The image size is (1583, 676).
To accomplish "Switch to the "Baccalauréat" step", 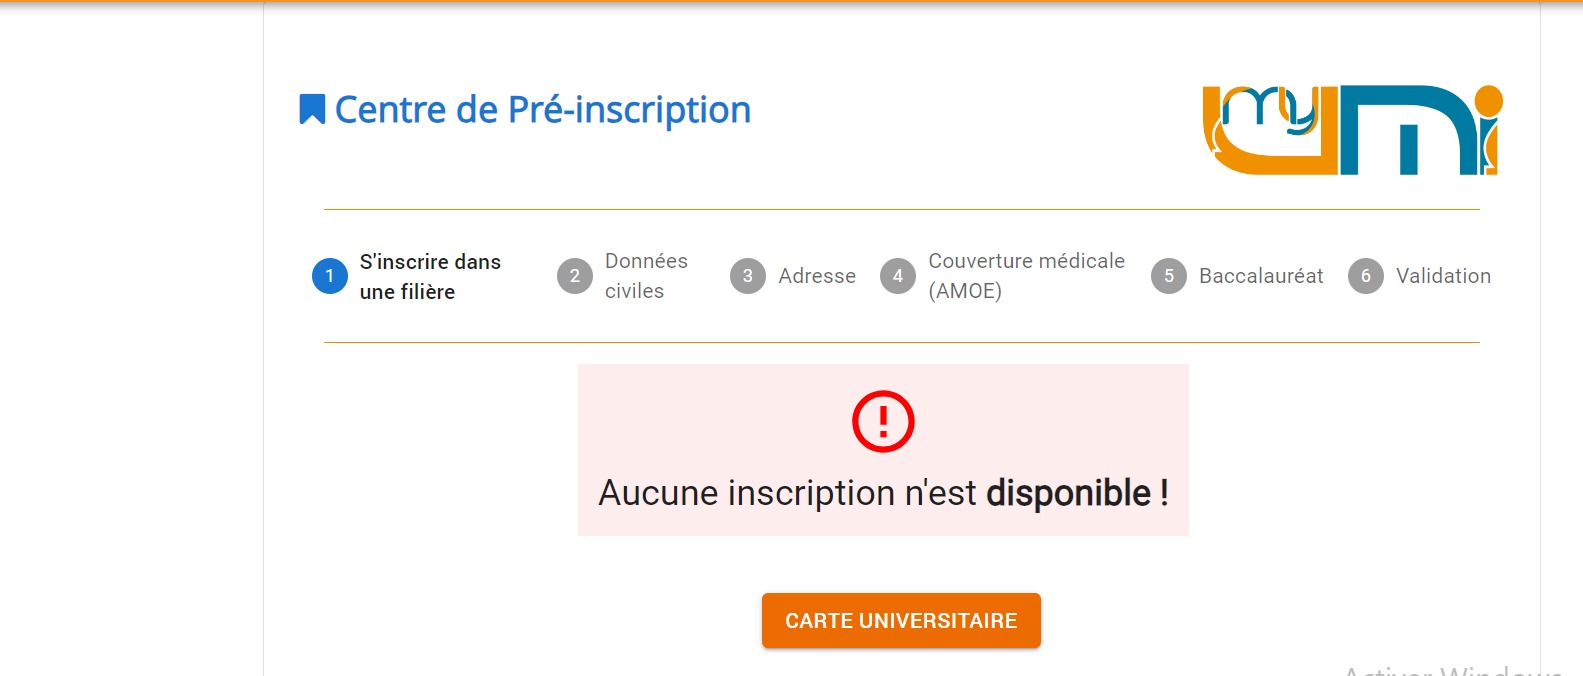I will point(1261,276).
